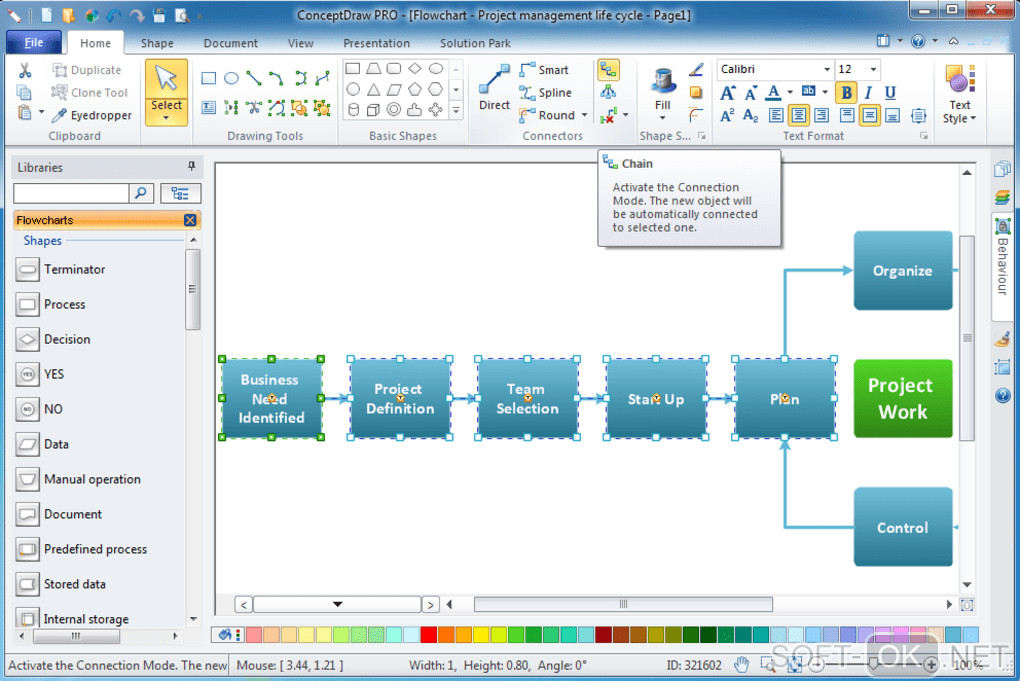Open the File menu
1020x681 pixels.
(34, 42)
